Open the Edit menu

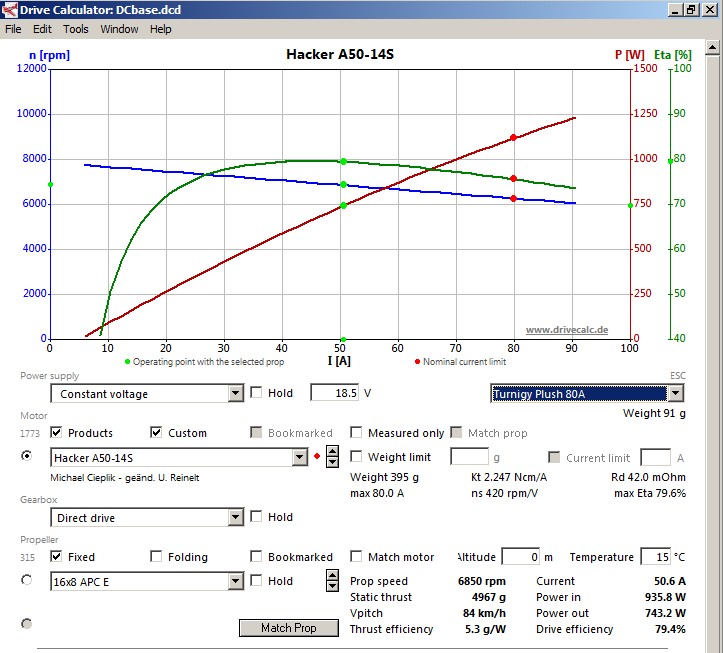(42, 29)
